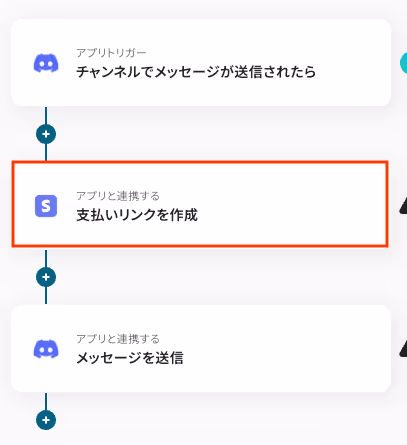The height and width of the screenshot is (445, 407).
Task: Select the top Discord trigger card
Action: [x=201, y=63]
